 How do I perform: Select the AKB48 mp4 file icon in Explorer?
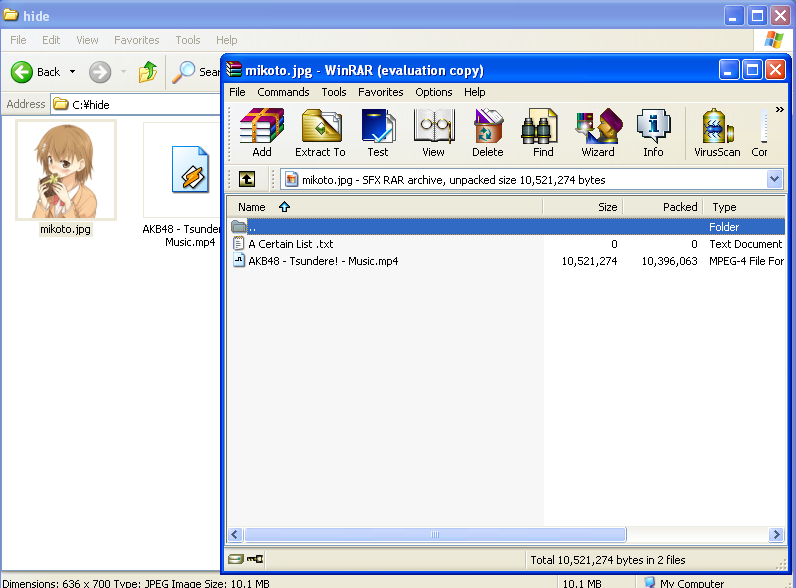(190, 170)
